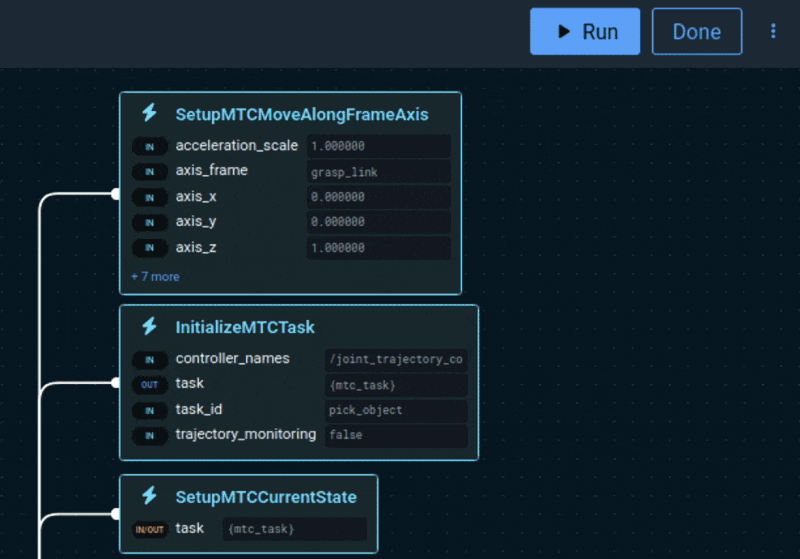
Task: Click the OUT badge beside task
Action: click(149, 385)
